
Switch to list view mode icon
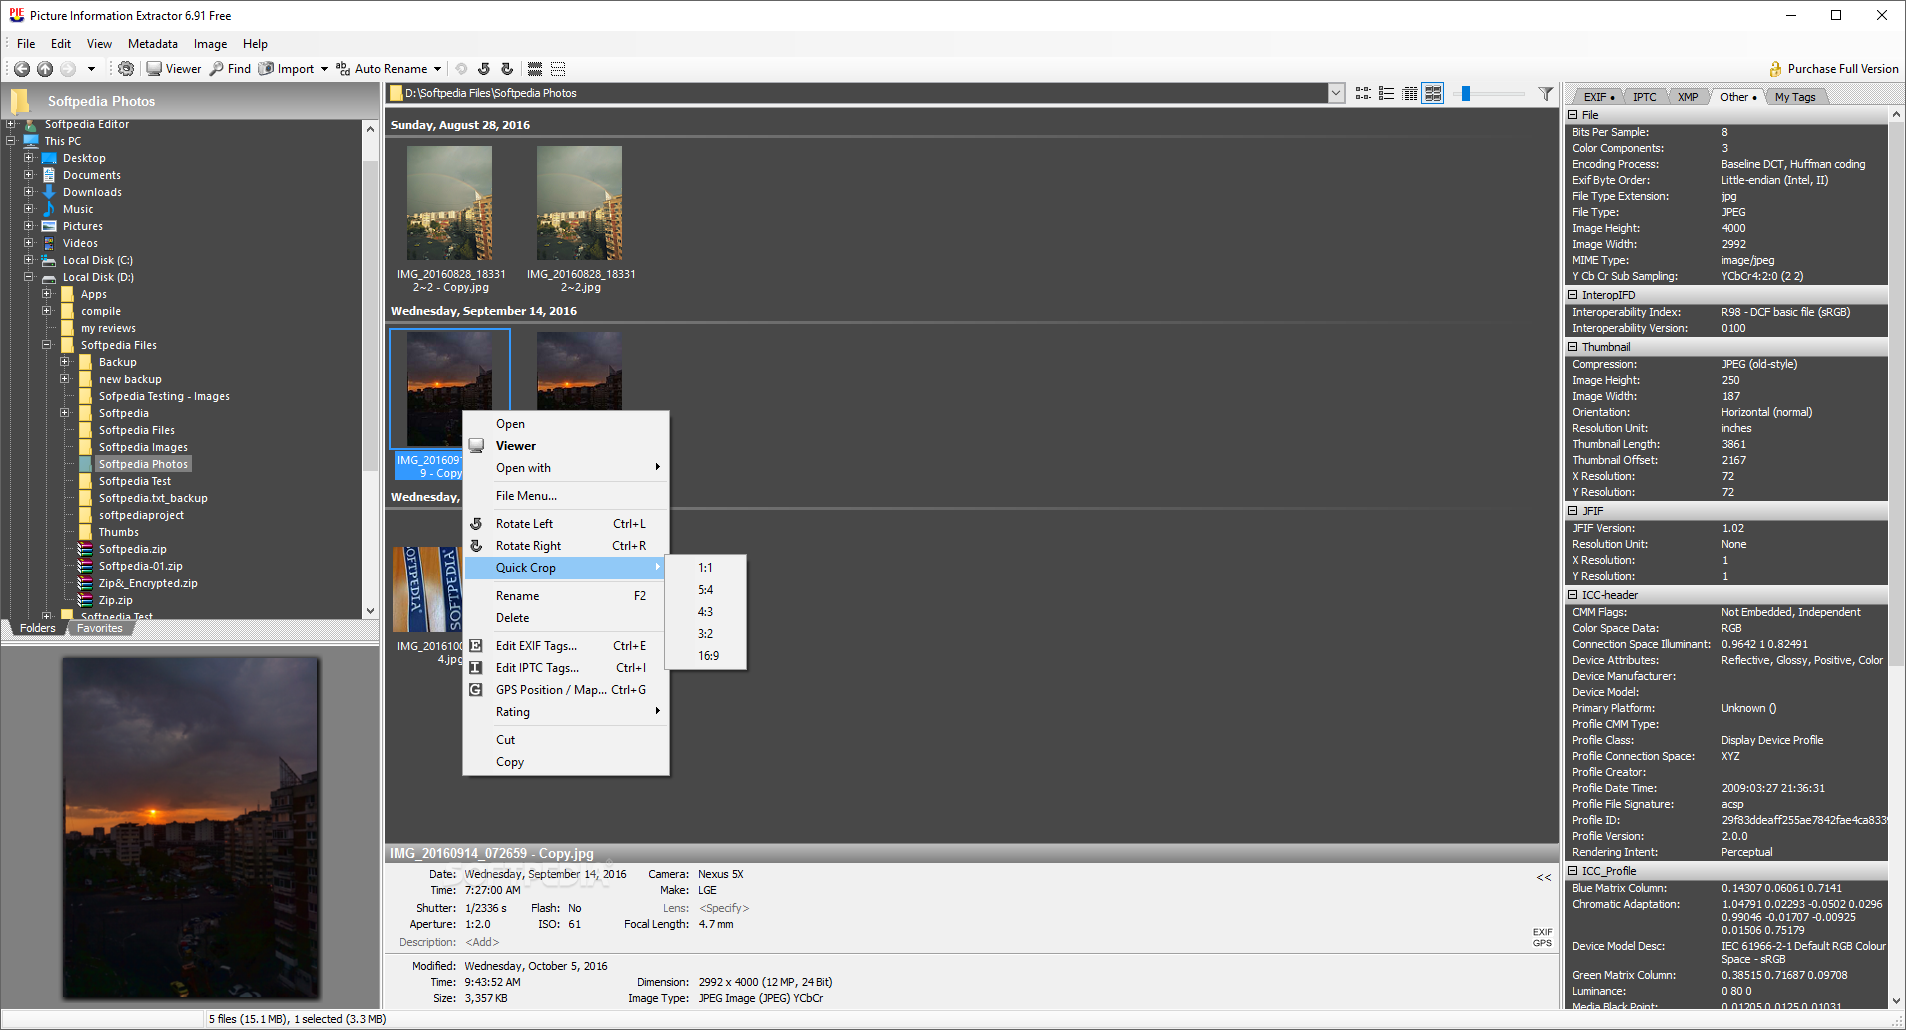pos(1386,93)
